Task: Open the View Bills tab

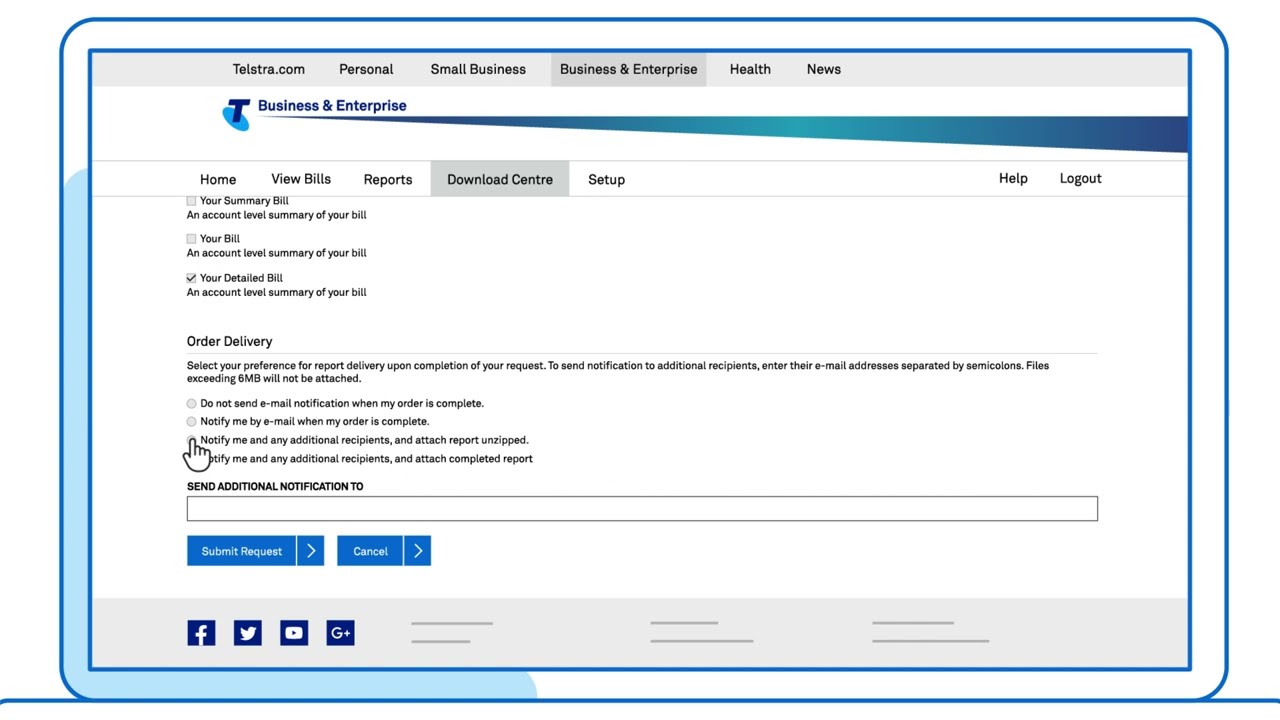Action: pyautogui.click(x=301, y=179)
